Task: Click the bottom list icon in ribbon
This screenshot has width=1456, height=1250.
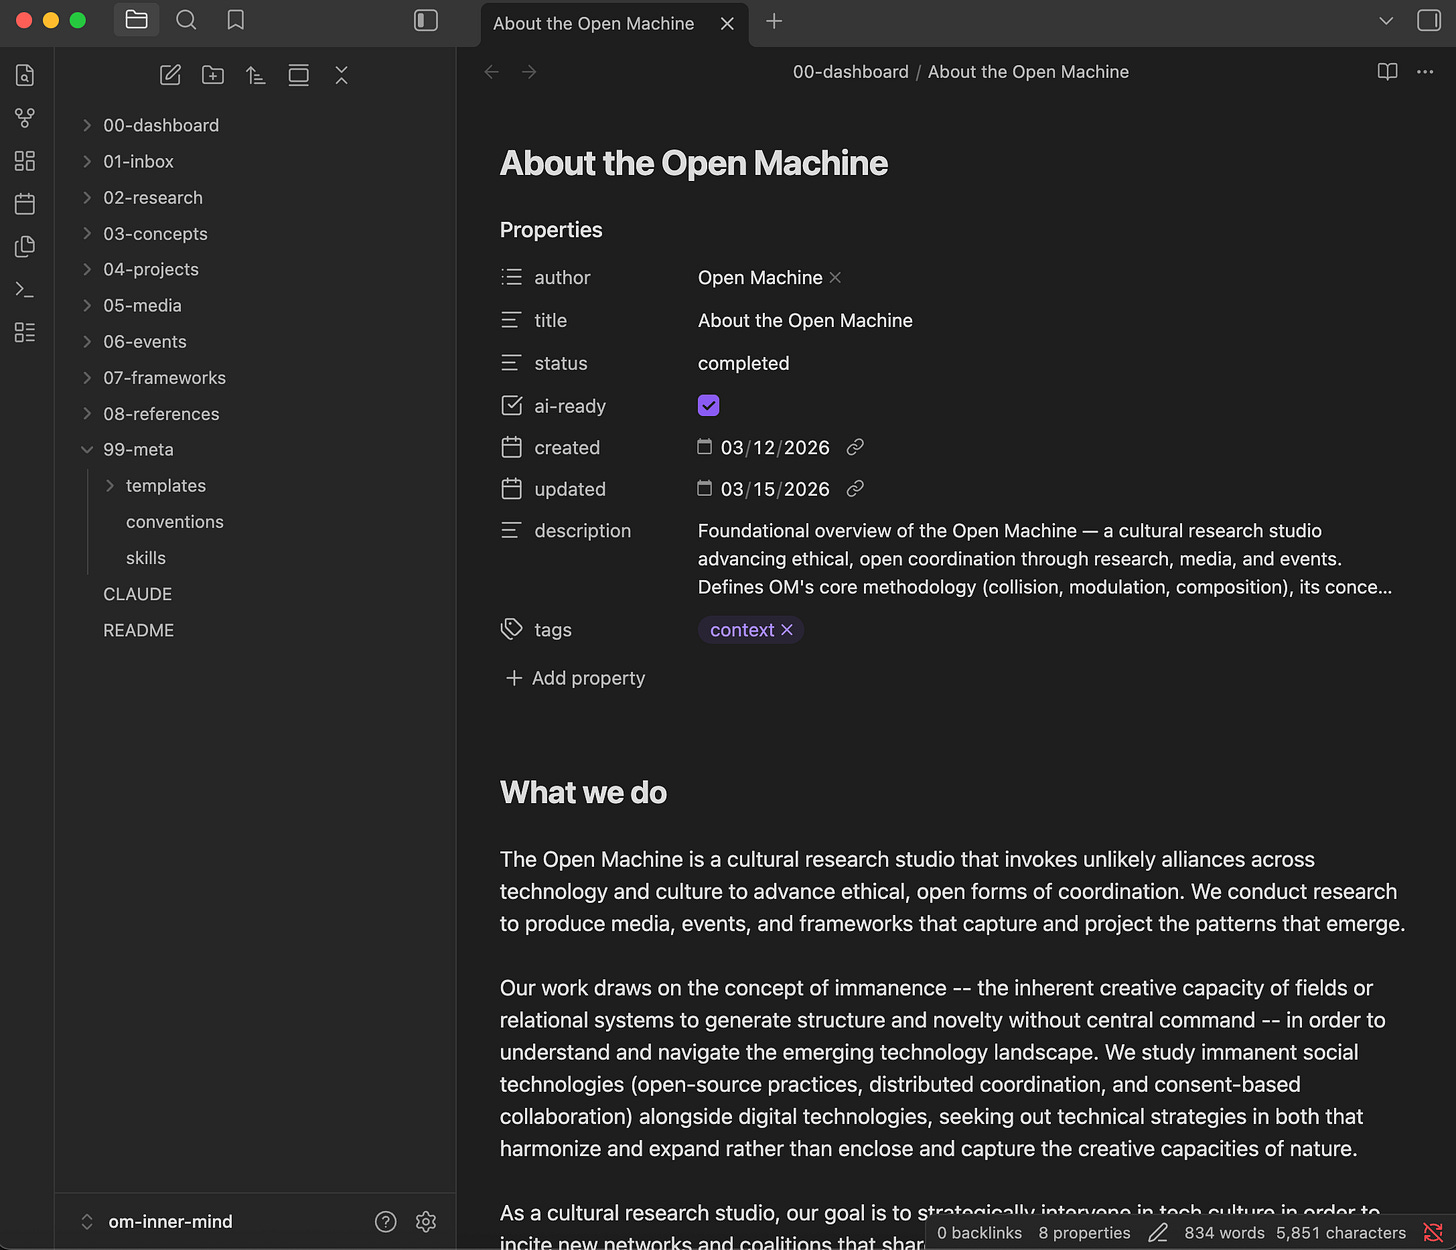Action: (25, 333)
